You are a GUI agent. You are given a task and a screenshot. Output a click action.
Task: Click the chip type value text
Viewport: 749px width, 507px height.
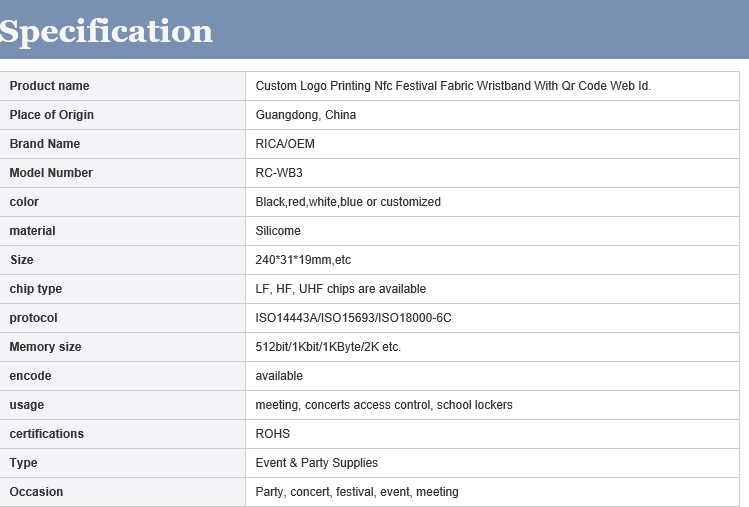(341, 289)
